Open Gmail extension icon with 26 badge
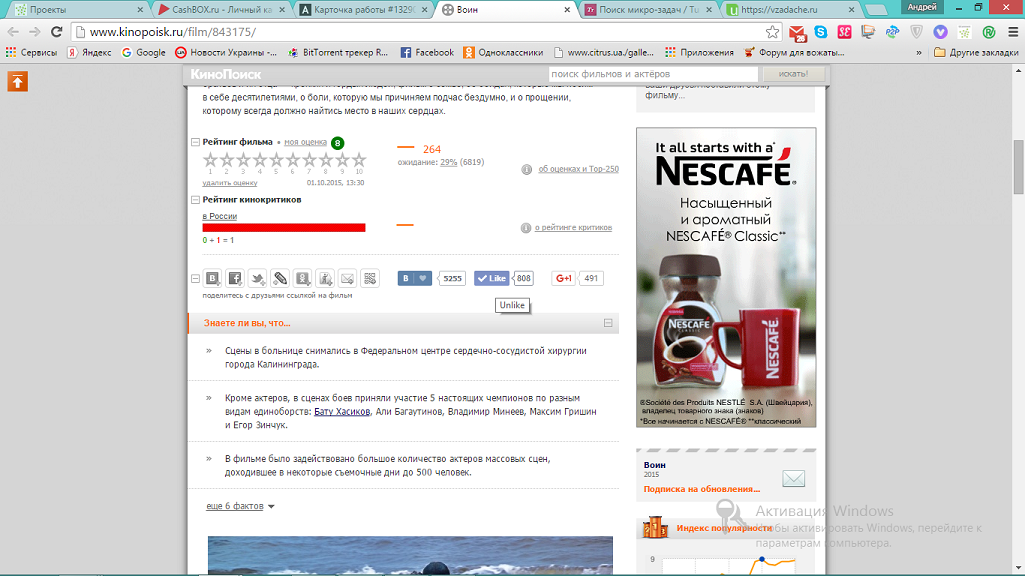The width and height of the screenshot is (1025, 576). (797, 33)
